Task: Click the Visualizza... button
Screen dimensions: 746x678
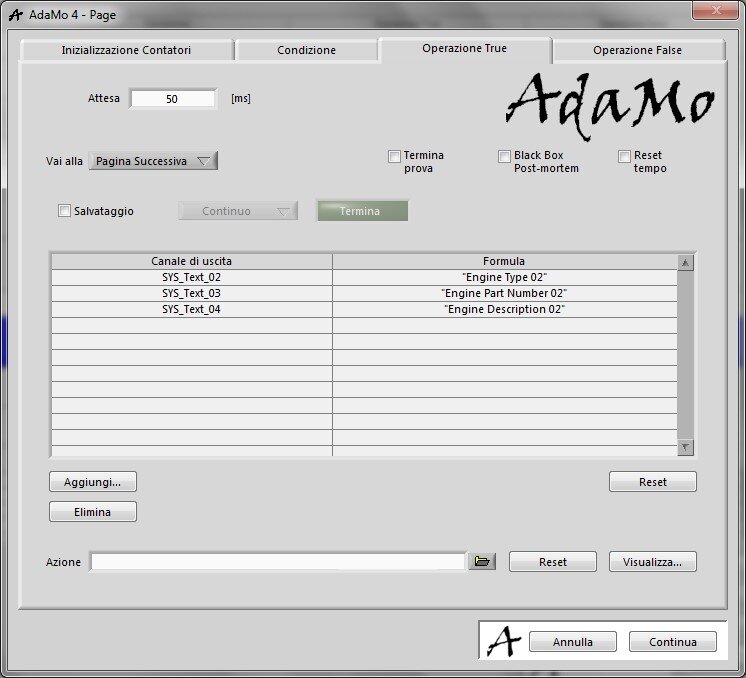Action: [x=652, y=562]
